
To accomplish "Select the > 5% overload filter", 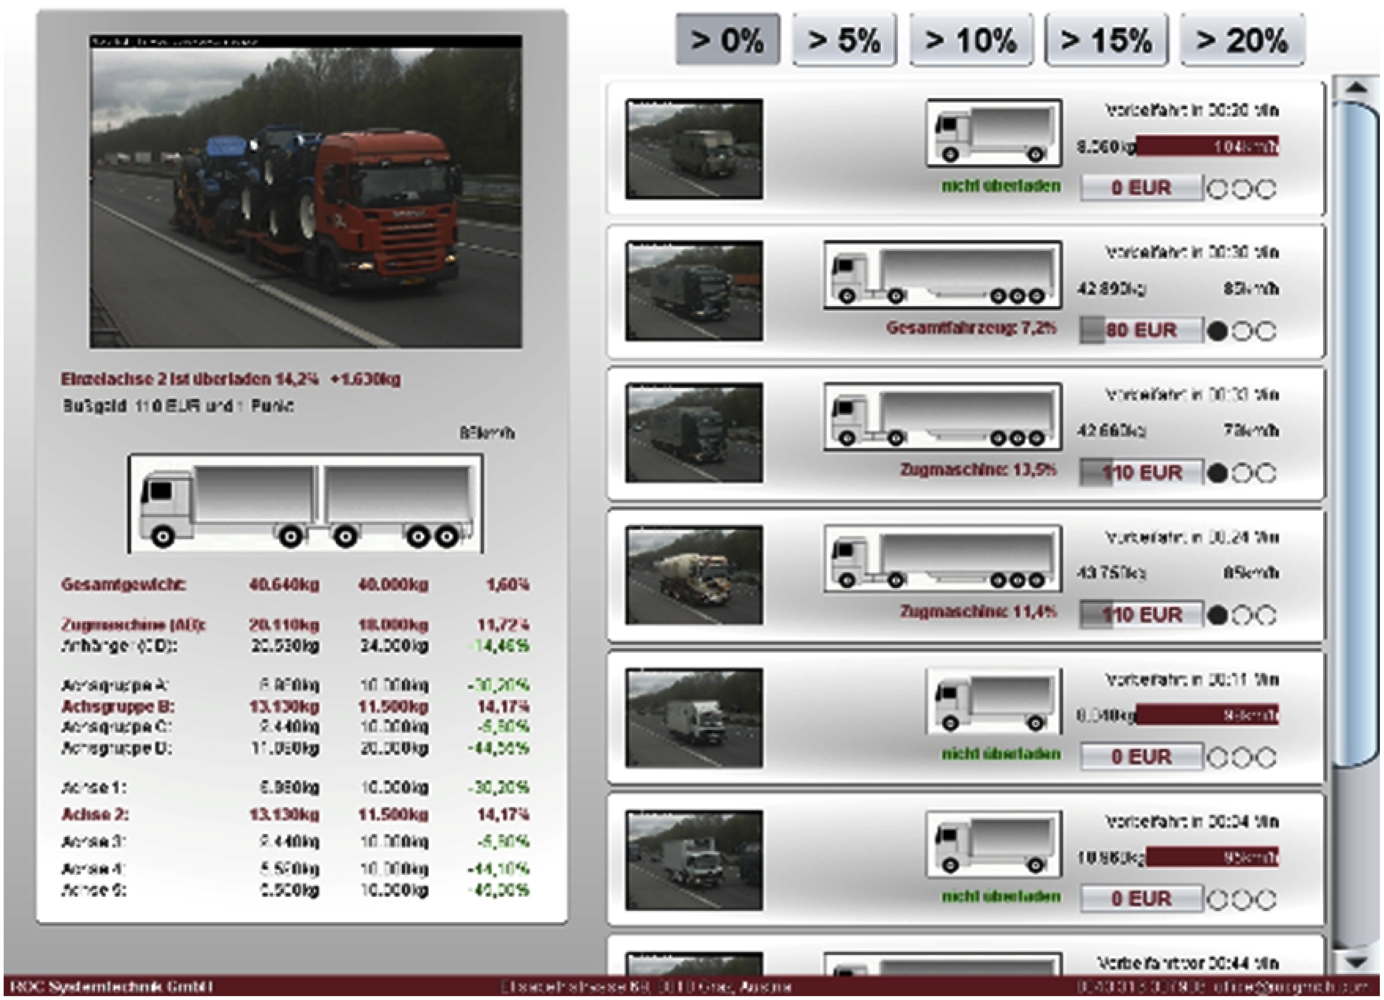I will [x=844, y=41].
